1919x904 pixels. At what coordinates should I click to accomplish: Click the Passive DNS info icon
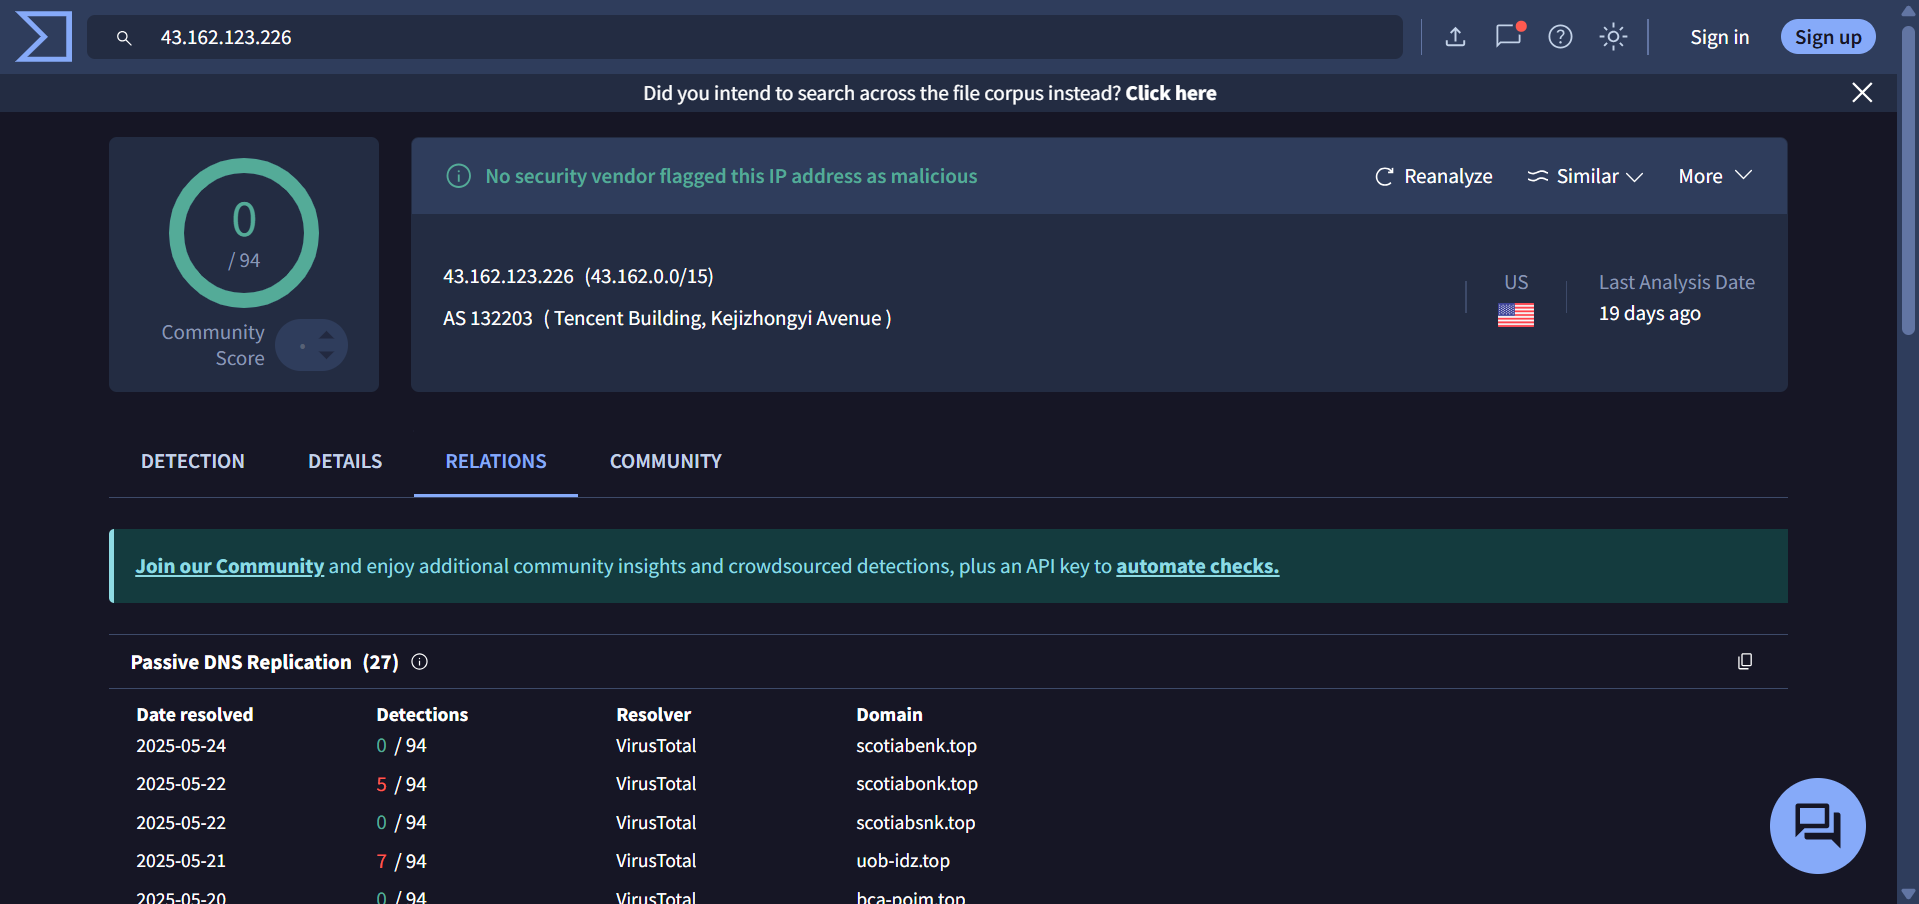click(419, 661)
